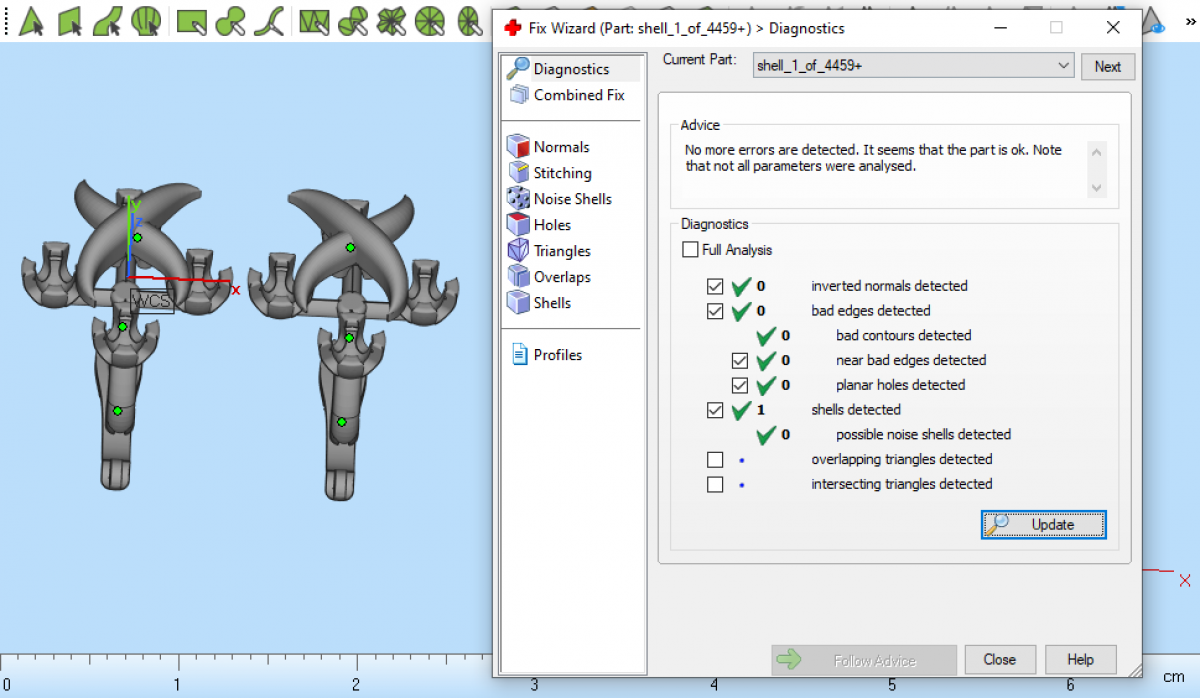This screenshot has height=698, width=1200.
Task: Open Help for the Fix Wizard
Action: 1080,660
